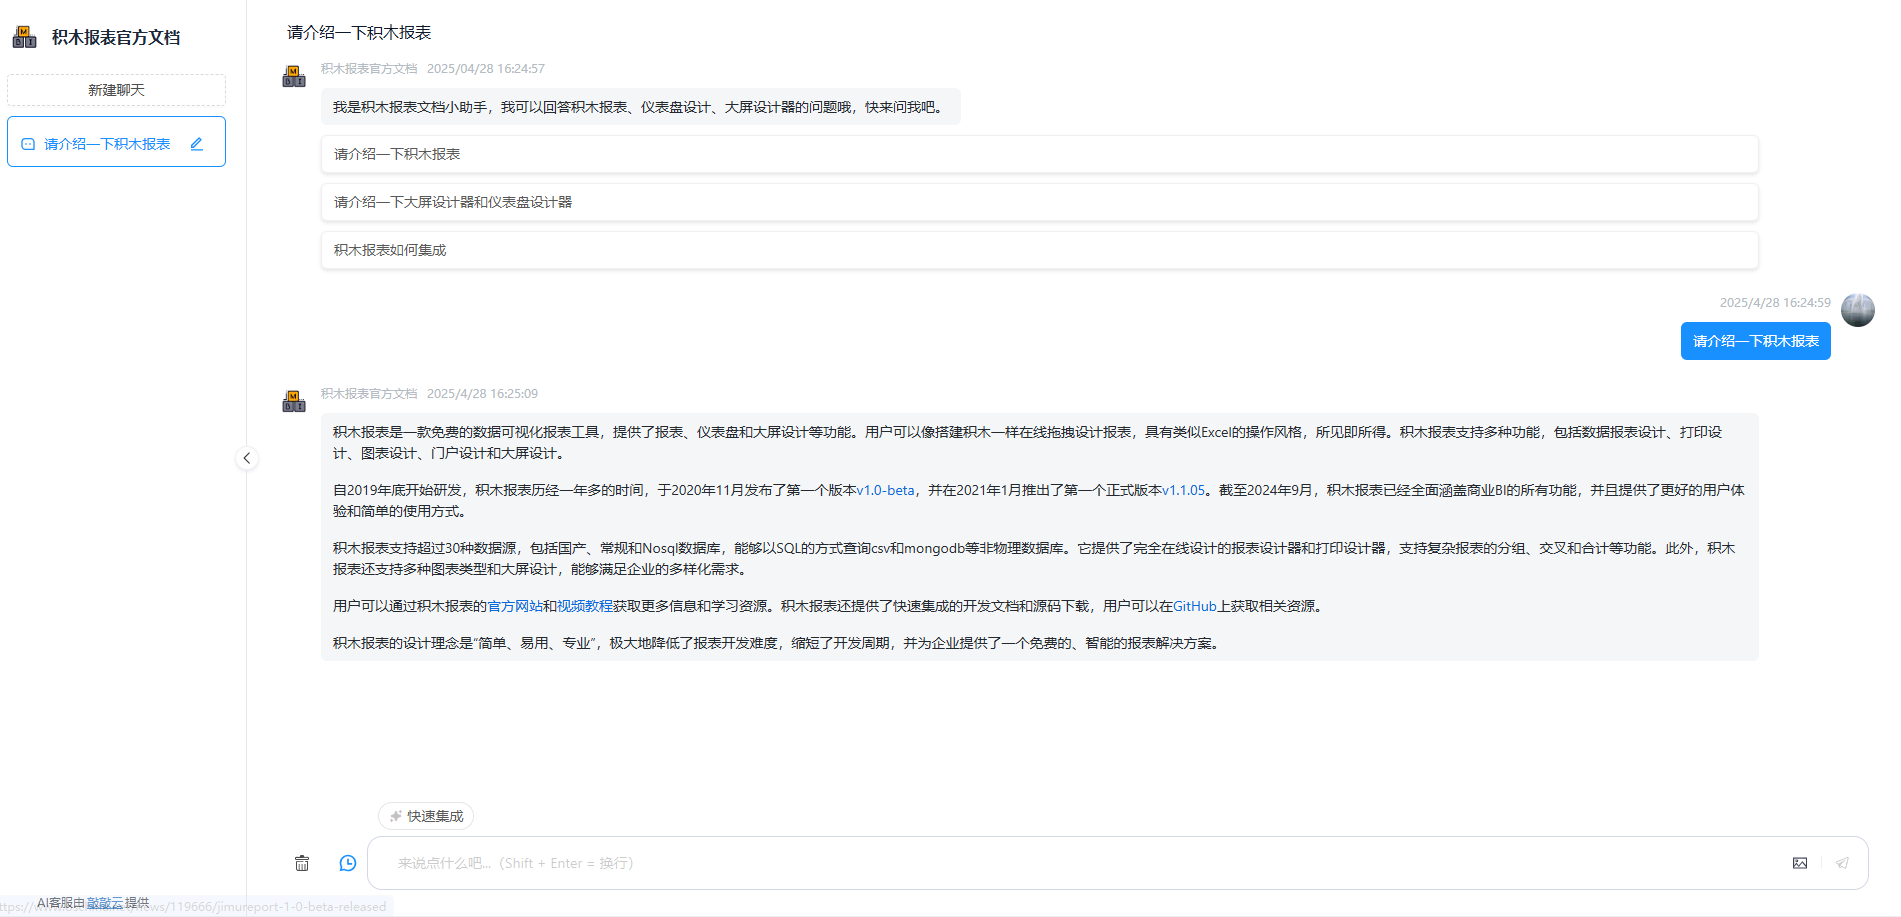The width and height of the screenshot is (1901, 917).
Task: Click the 积木报表 logo icon in sidebar header
Action: point(24,37)
